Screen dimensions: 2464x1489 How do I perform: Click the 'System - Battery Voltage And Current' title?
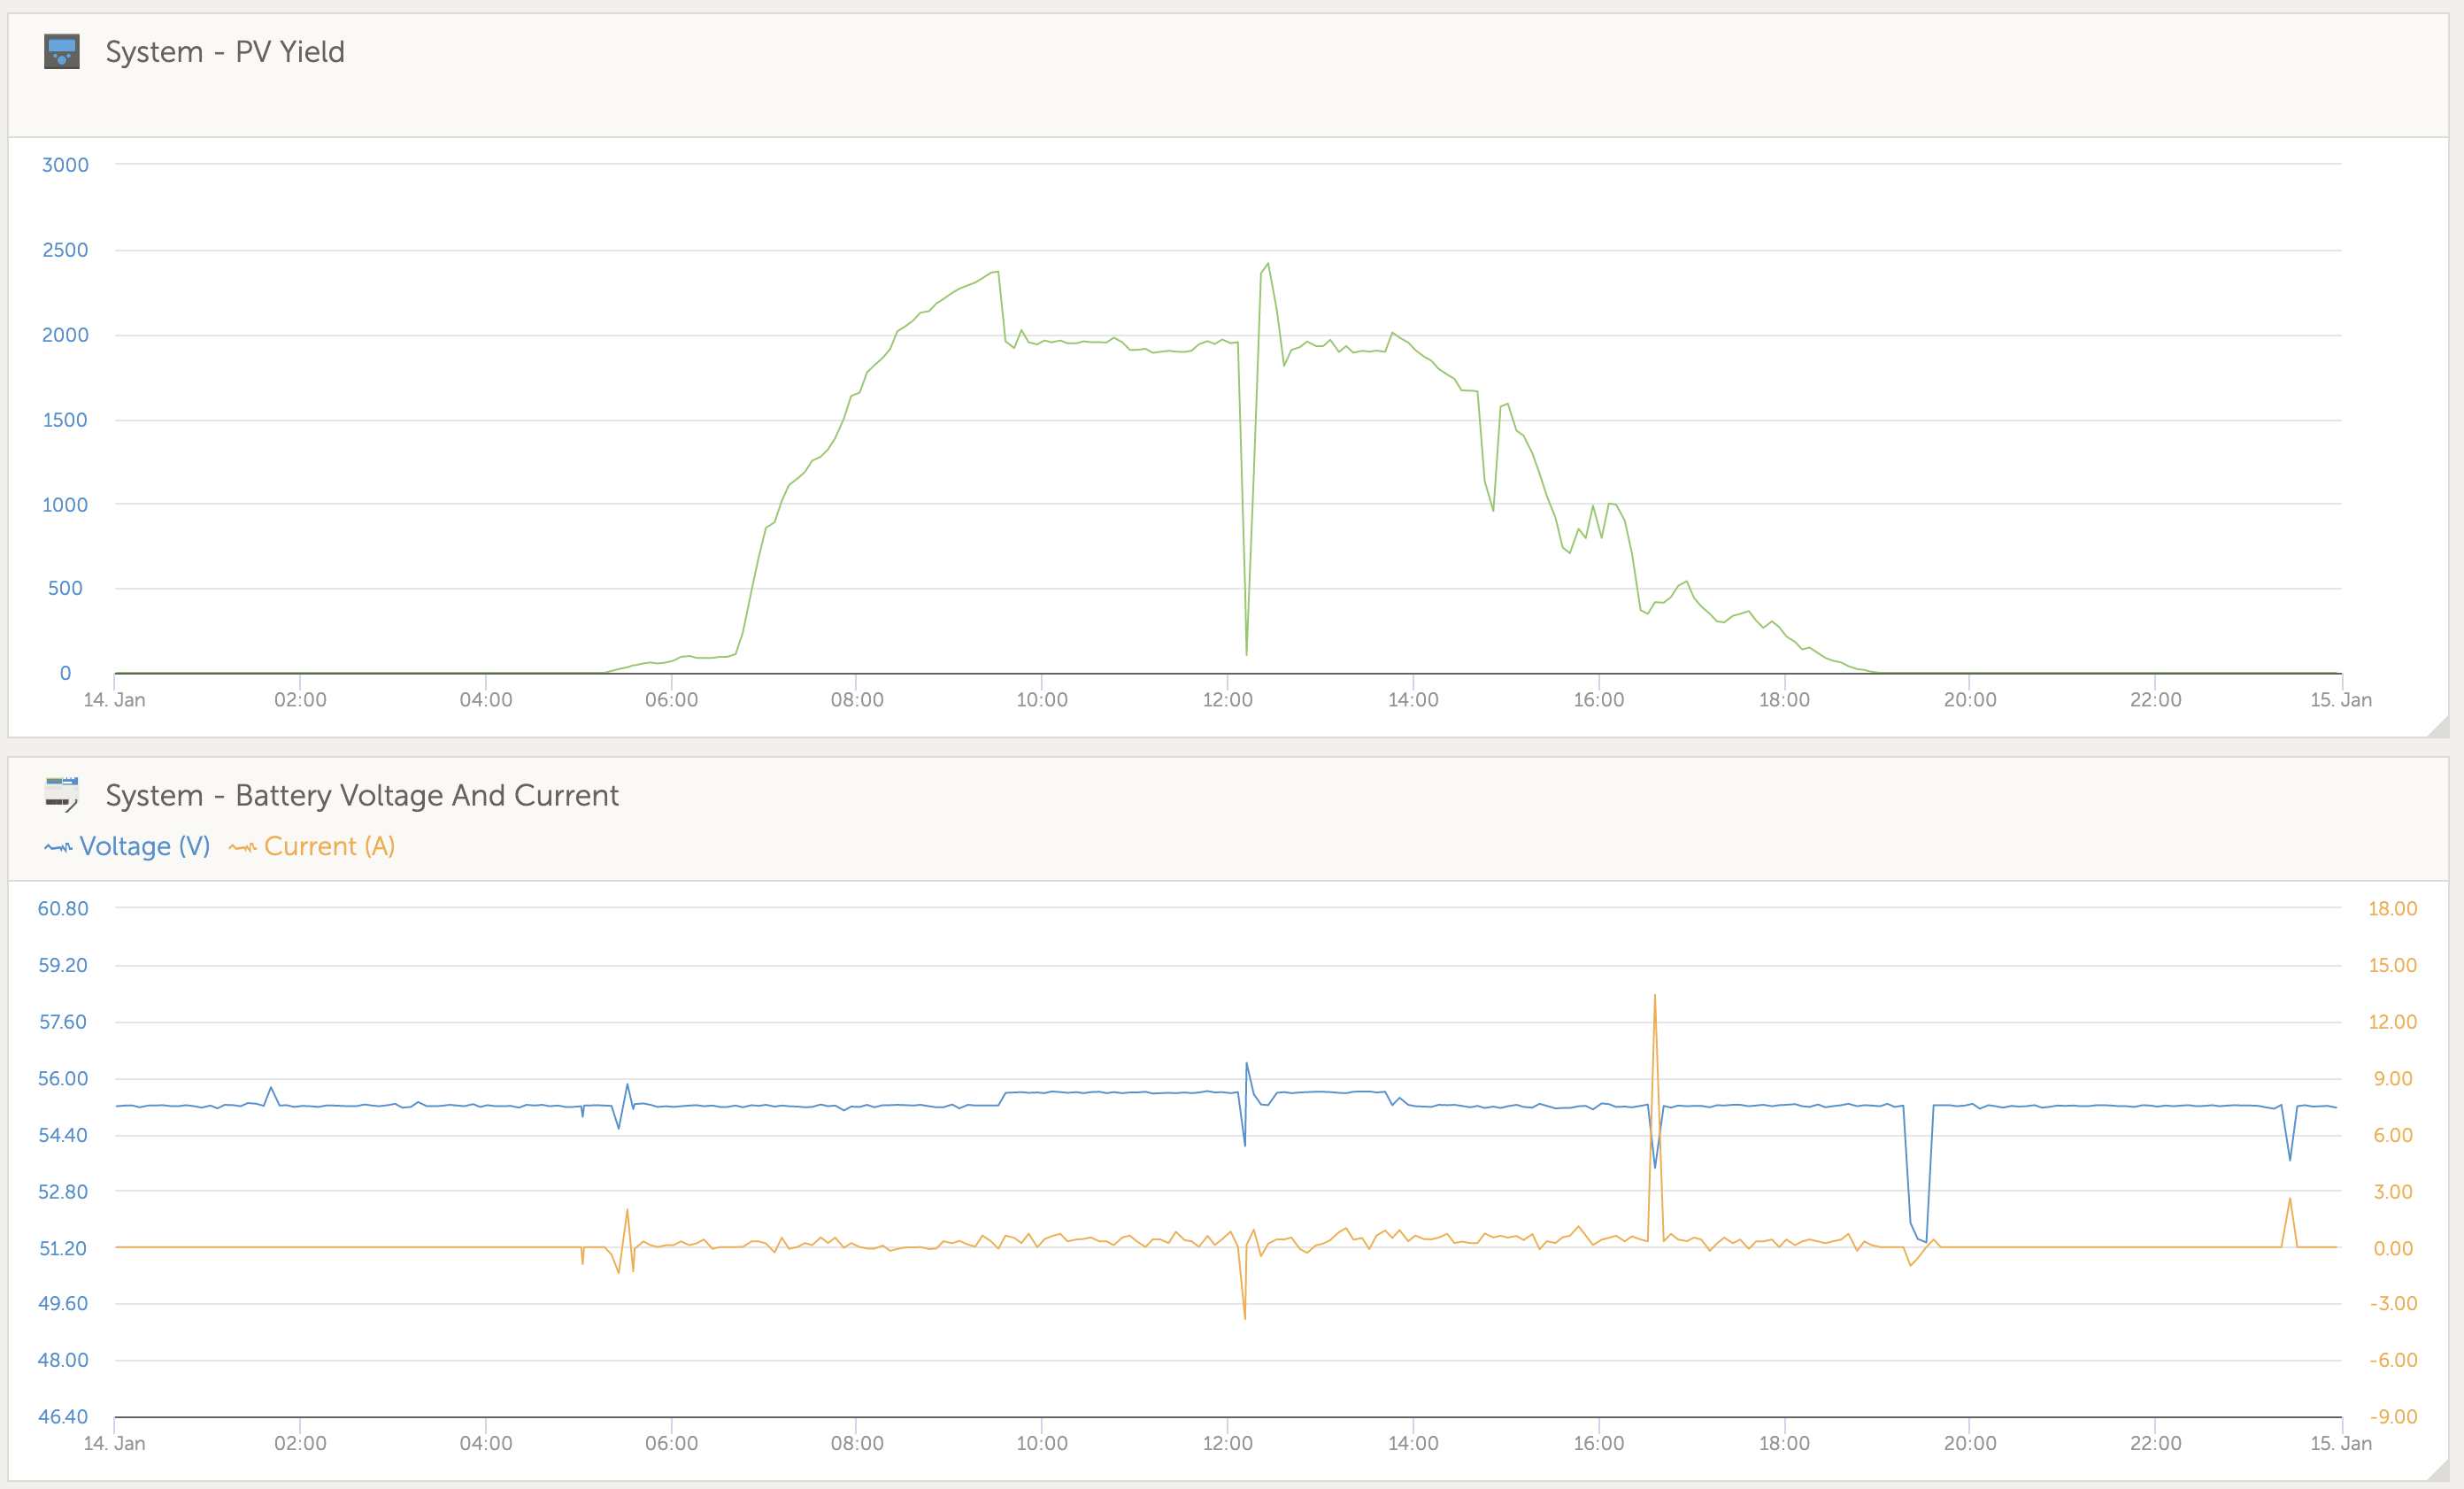point(362,795)
